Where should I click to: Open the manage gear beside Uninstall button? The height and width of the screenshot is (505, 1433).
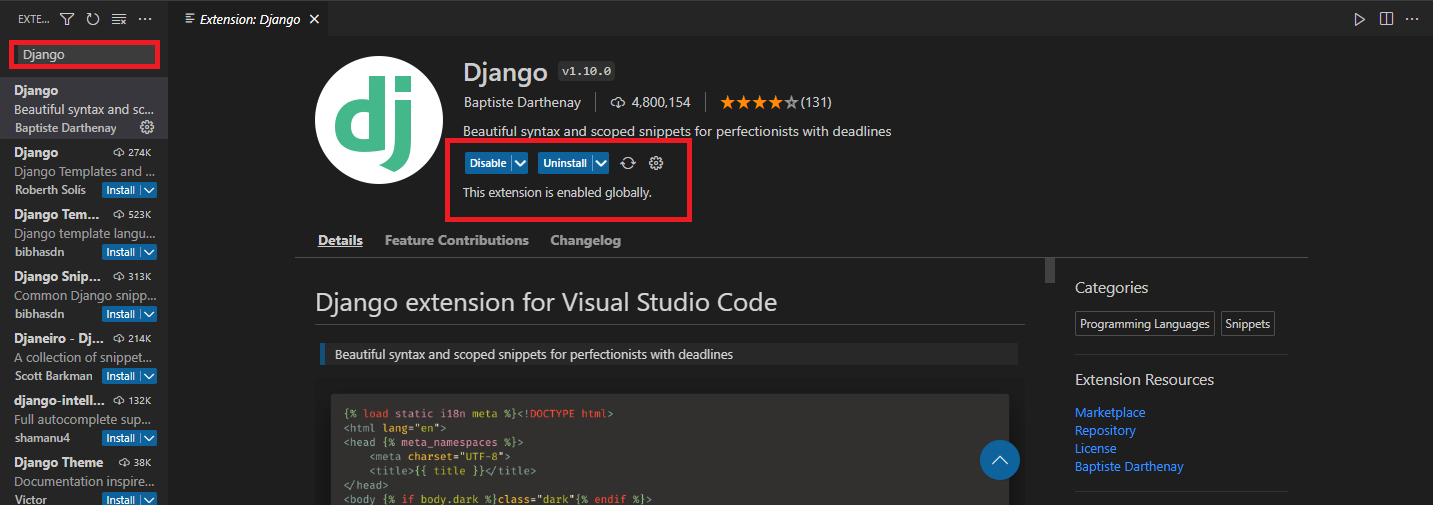click(x=657, y=163)
